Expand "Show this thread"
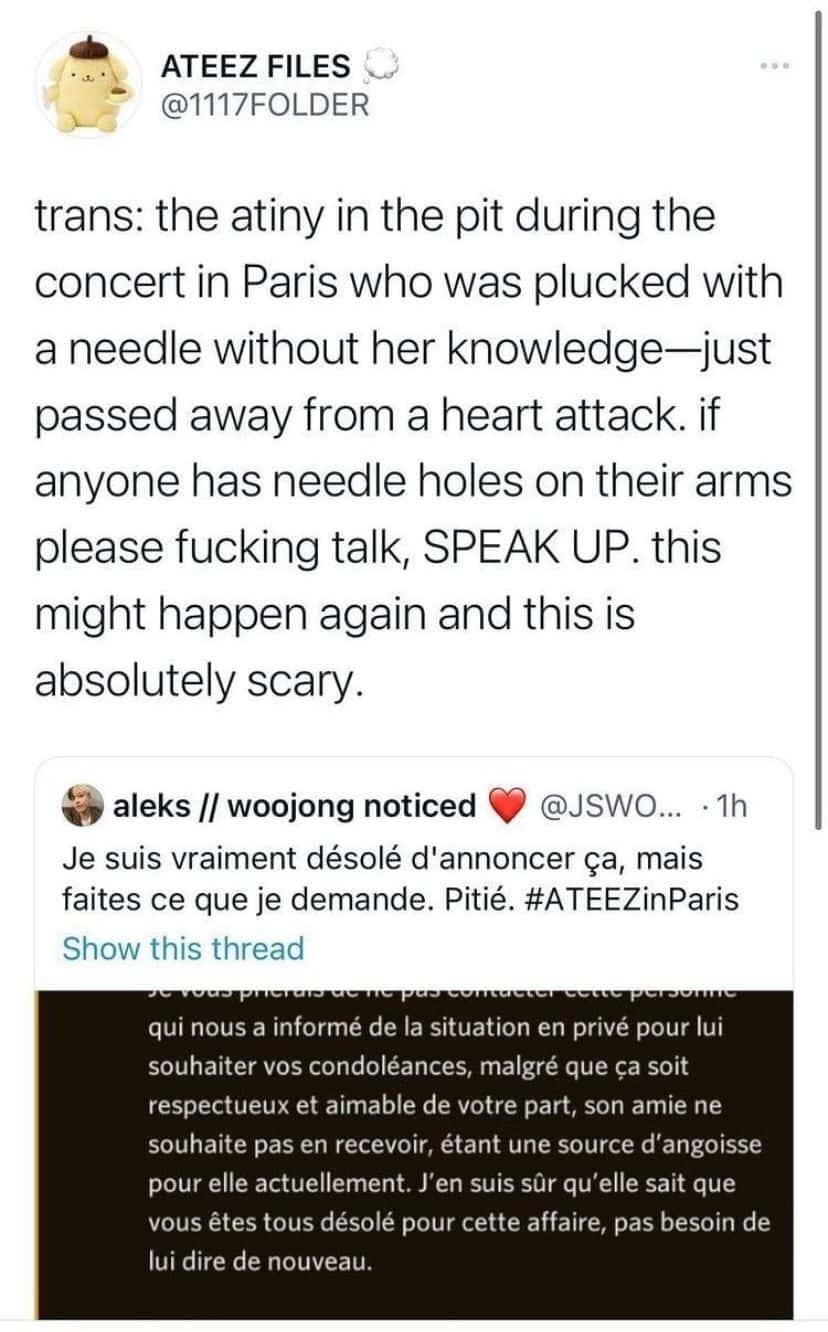This screenshot has height=1332, width=828. click(182, 947)
